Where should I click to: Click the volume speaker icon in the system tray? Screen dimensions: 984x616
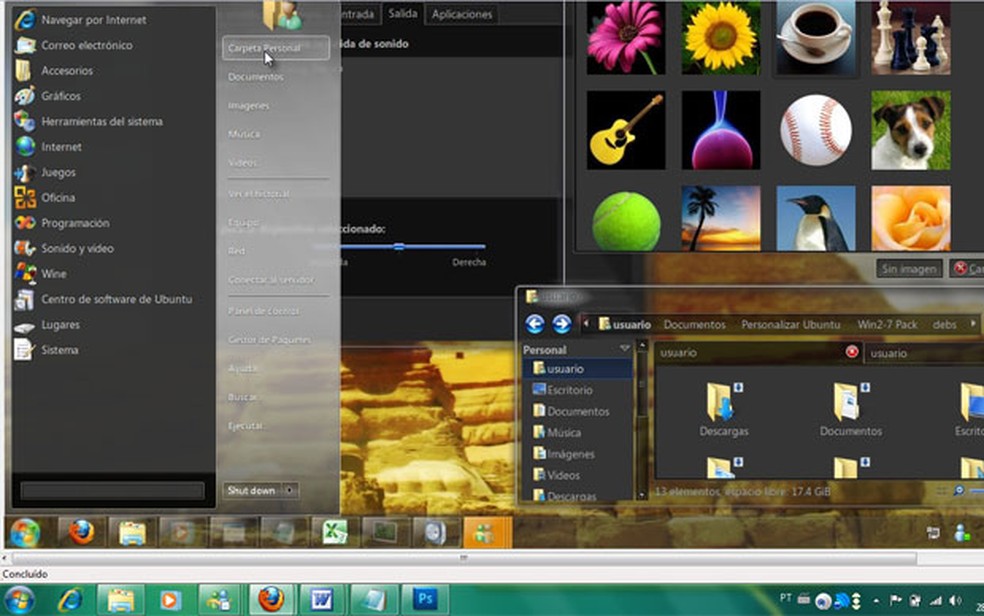(x=956, y=600)
